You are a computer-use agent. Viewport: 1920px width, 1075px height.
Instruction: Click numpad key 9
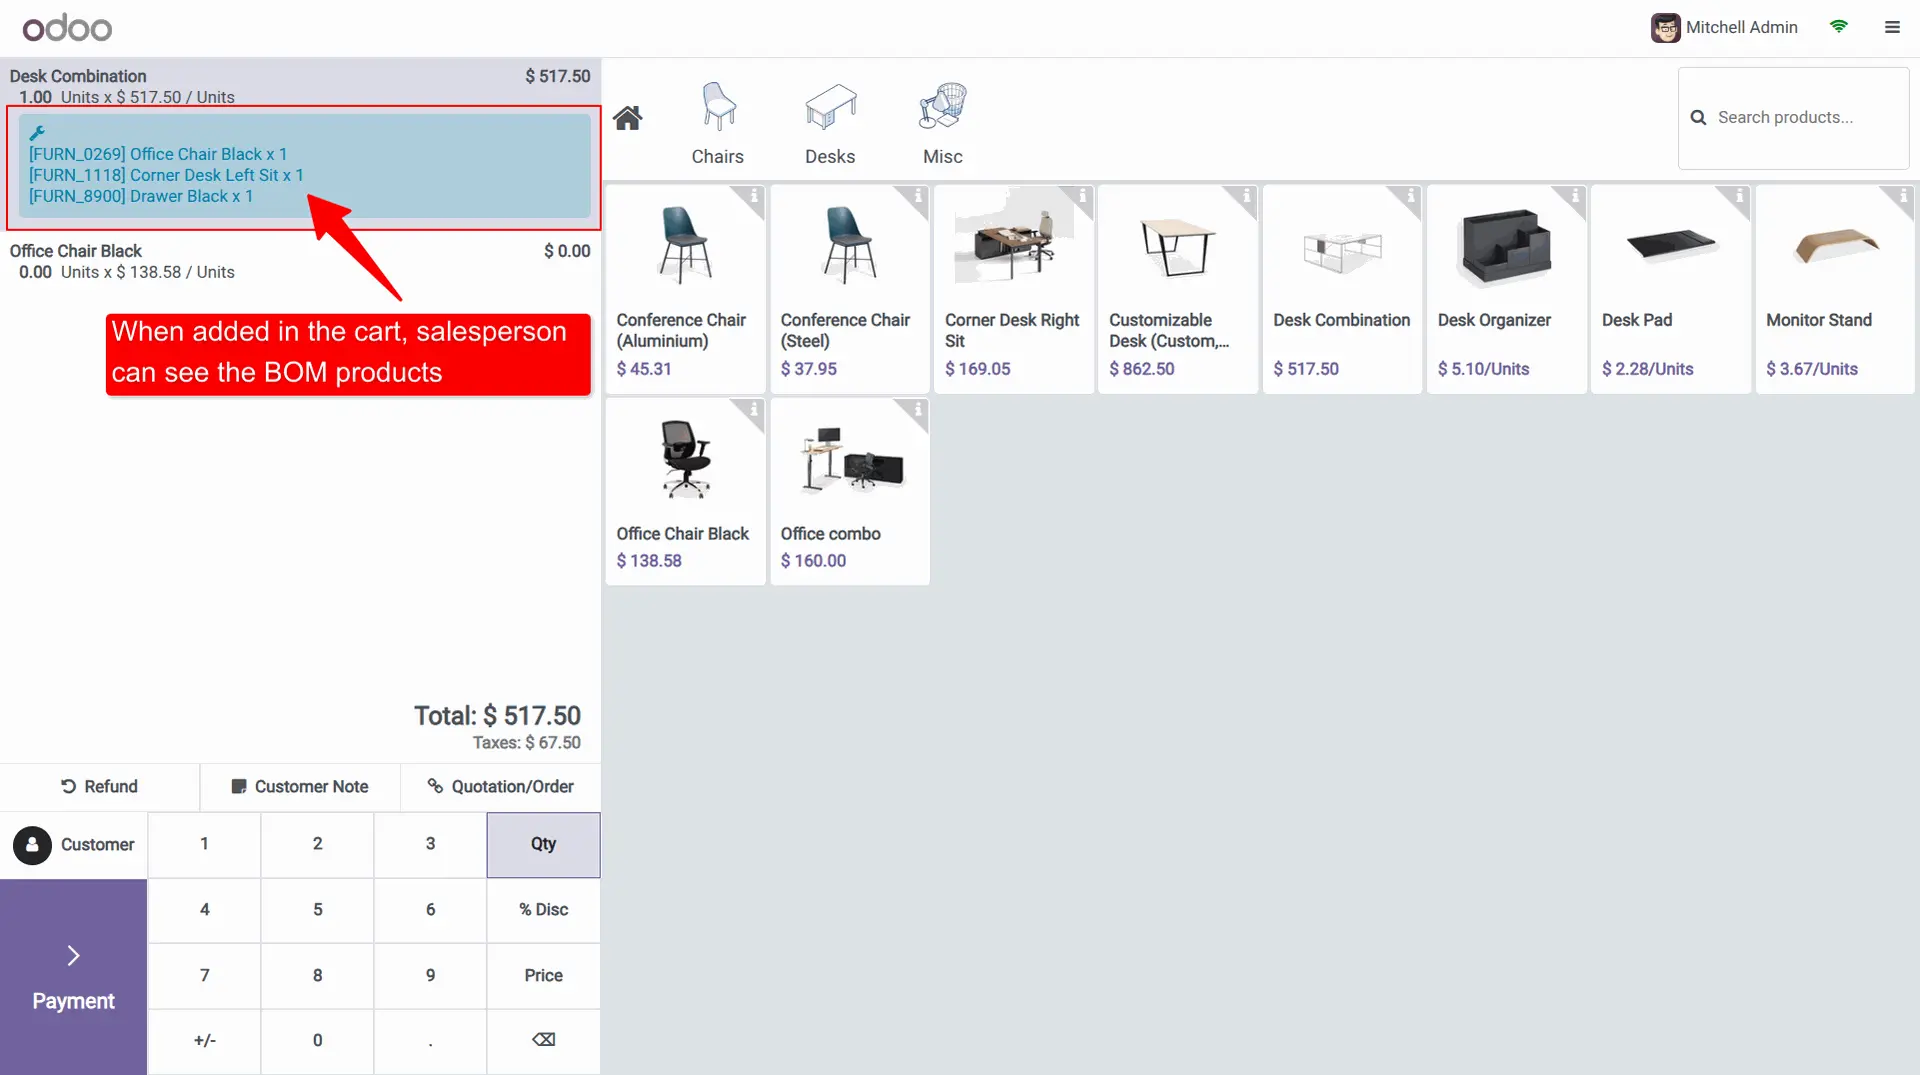[x=430, y=975]
